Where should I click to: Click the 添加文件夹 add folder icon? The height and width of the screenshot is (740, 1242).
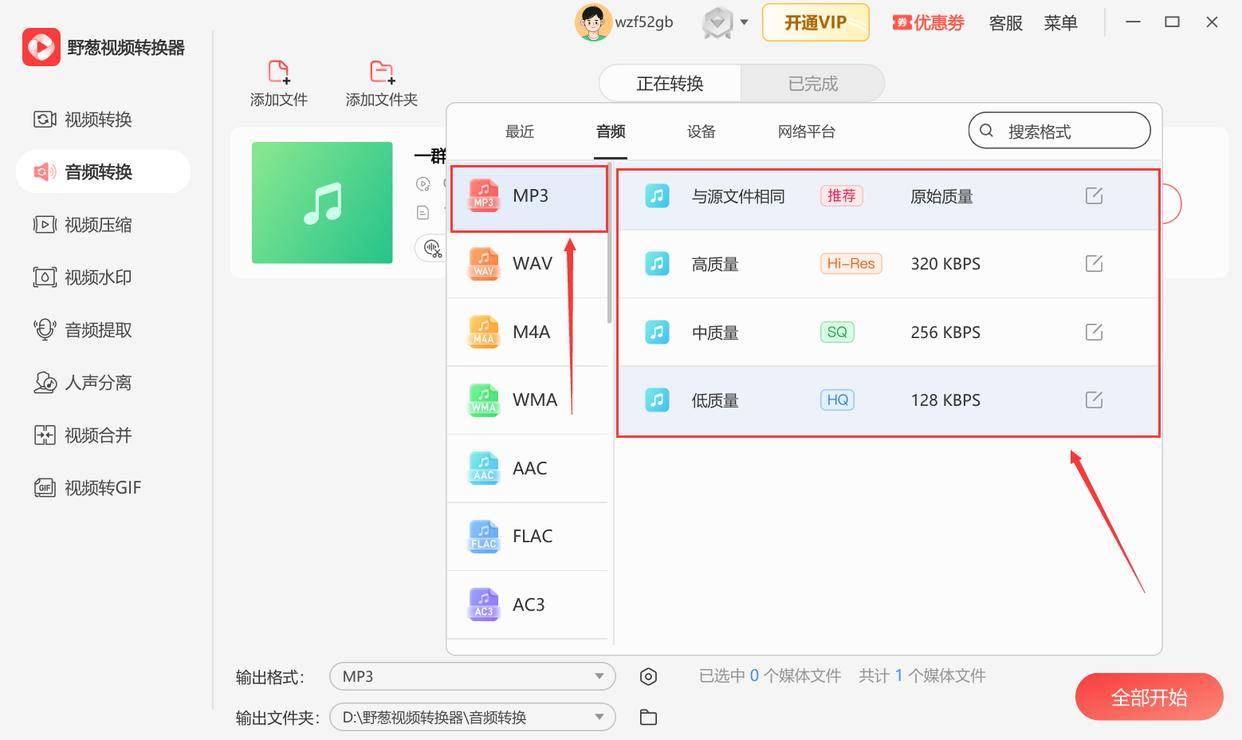[381, 70]
